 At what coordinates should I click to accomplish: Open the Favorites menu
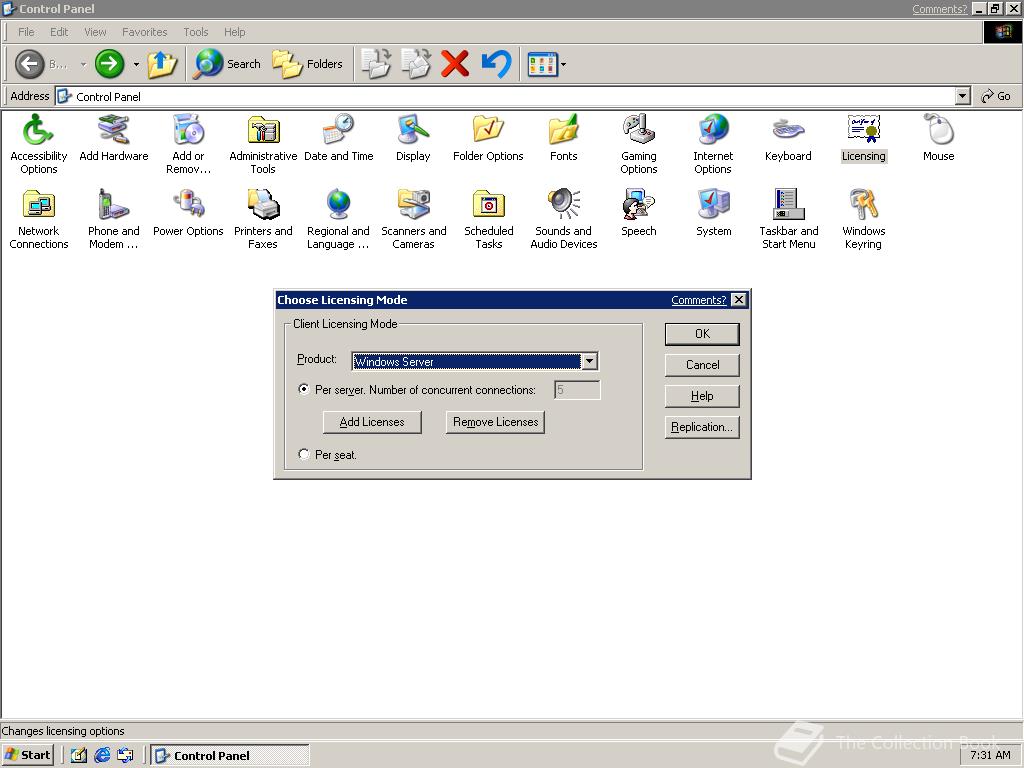tap(144, 32)
